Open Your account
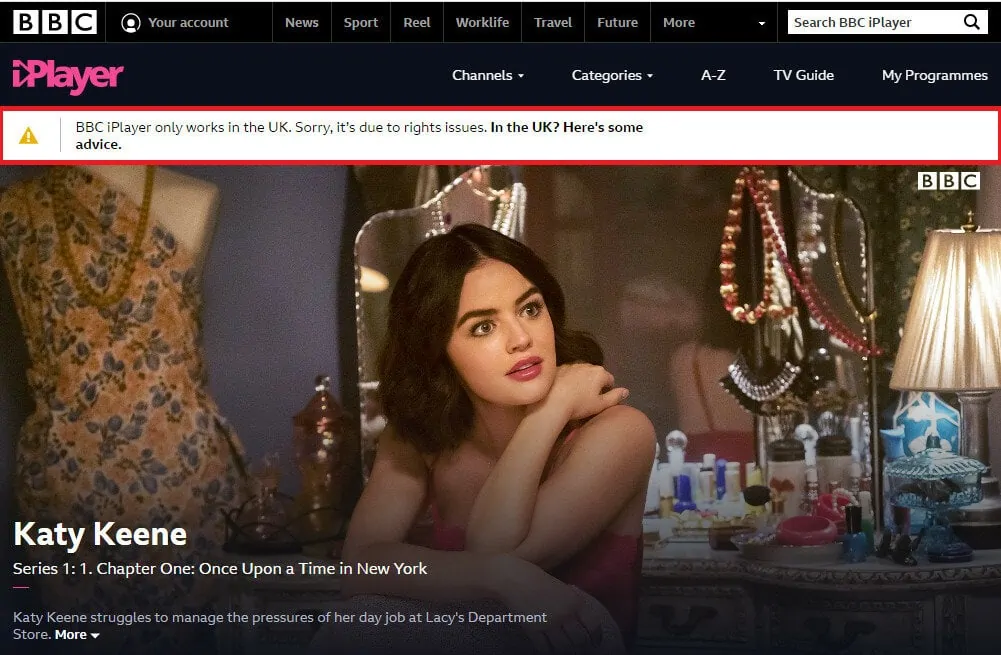 188,22
